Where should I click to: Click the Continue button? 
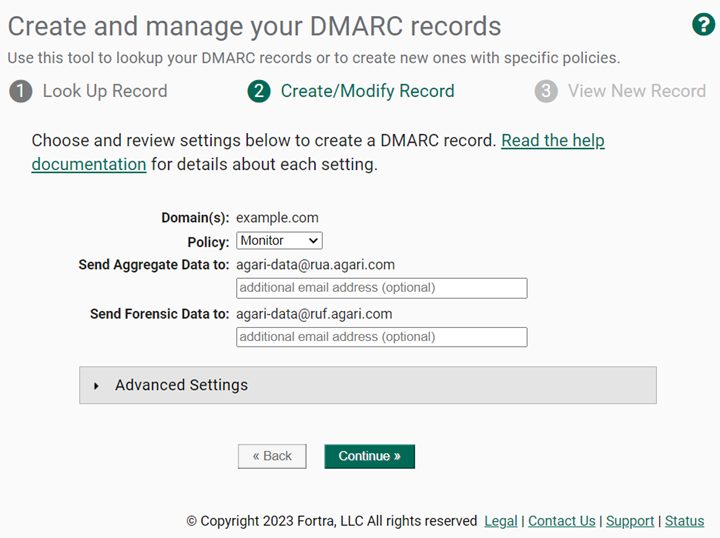(x=370, y=456)
